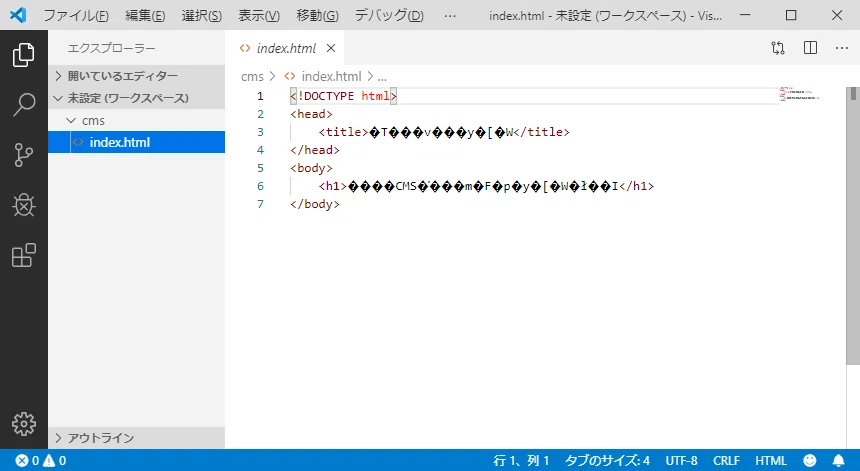Click the <h1> line with CMS text
Screen dimensions: 860x471
(486, 186)
